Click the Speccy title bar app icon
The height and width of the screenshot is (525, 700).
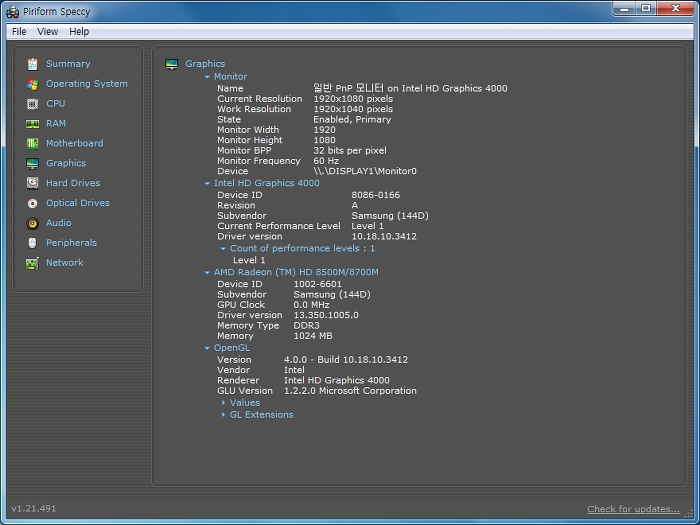click(x=12, y=12)
